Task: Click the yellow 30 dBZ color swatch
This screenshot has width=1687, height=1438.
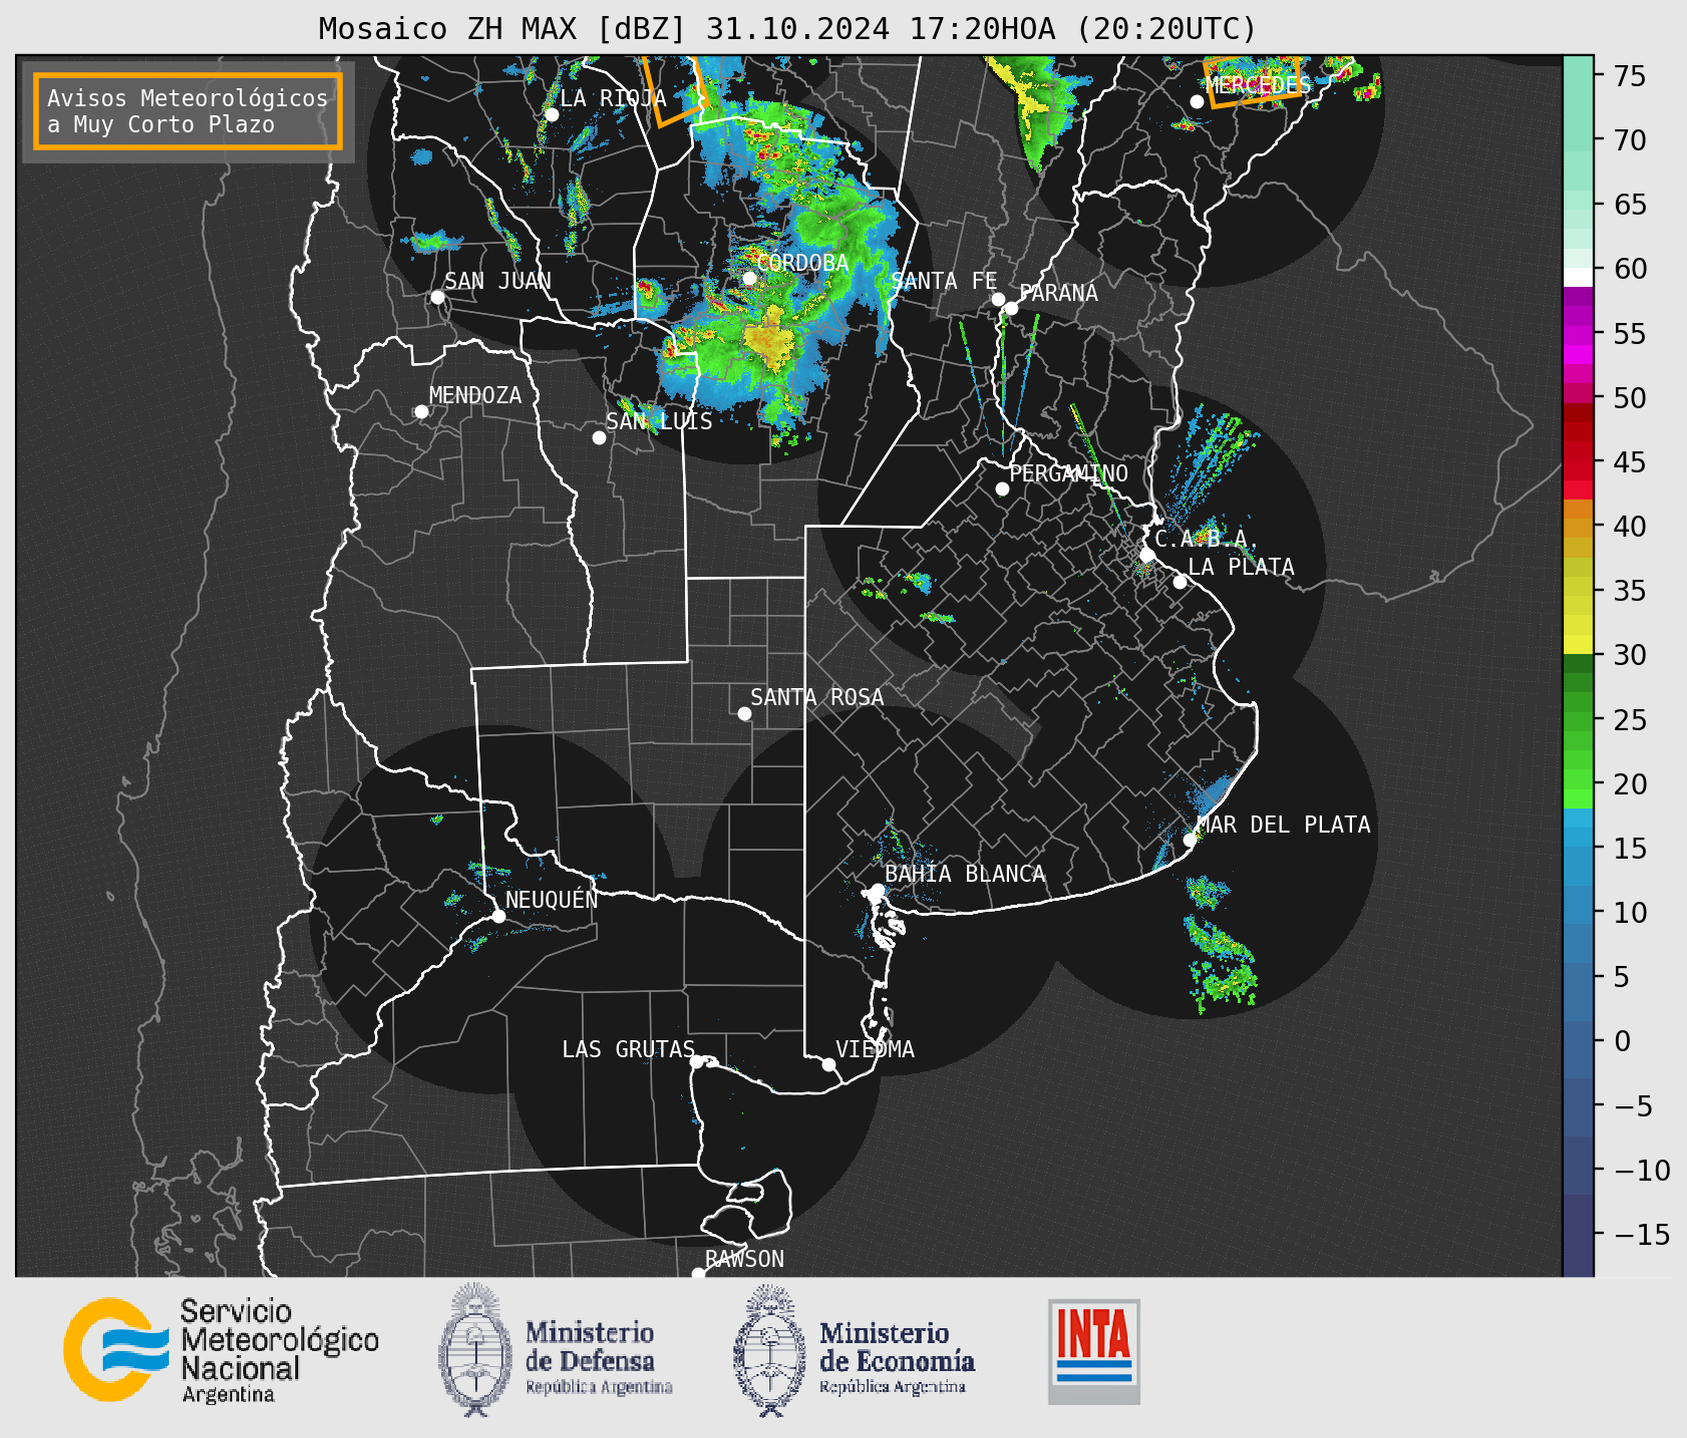Action: [x=1577, y=645]
